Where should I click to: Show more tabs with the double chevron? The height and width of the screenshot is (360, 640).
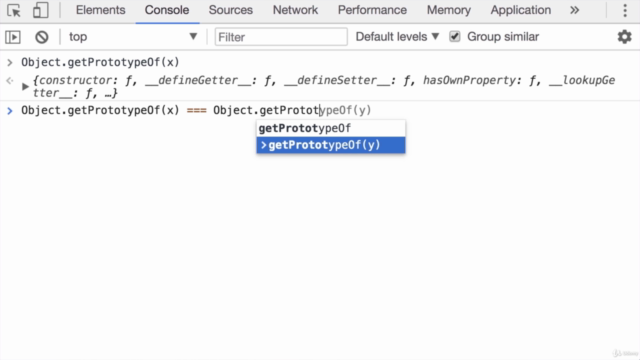click(x=574, y=10)
